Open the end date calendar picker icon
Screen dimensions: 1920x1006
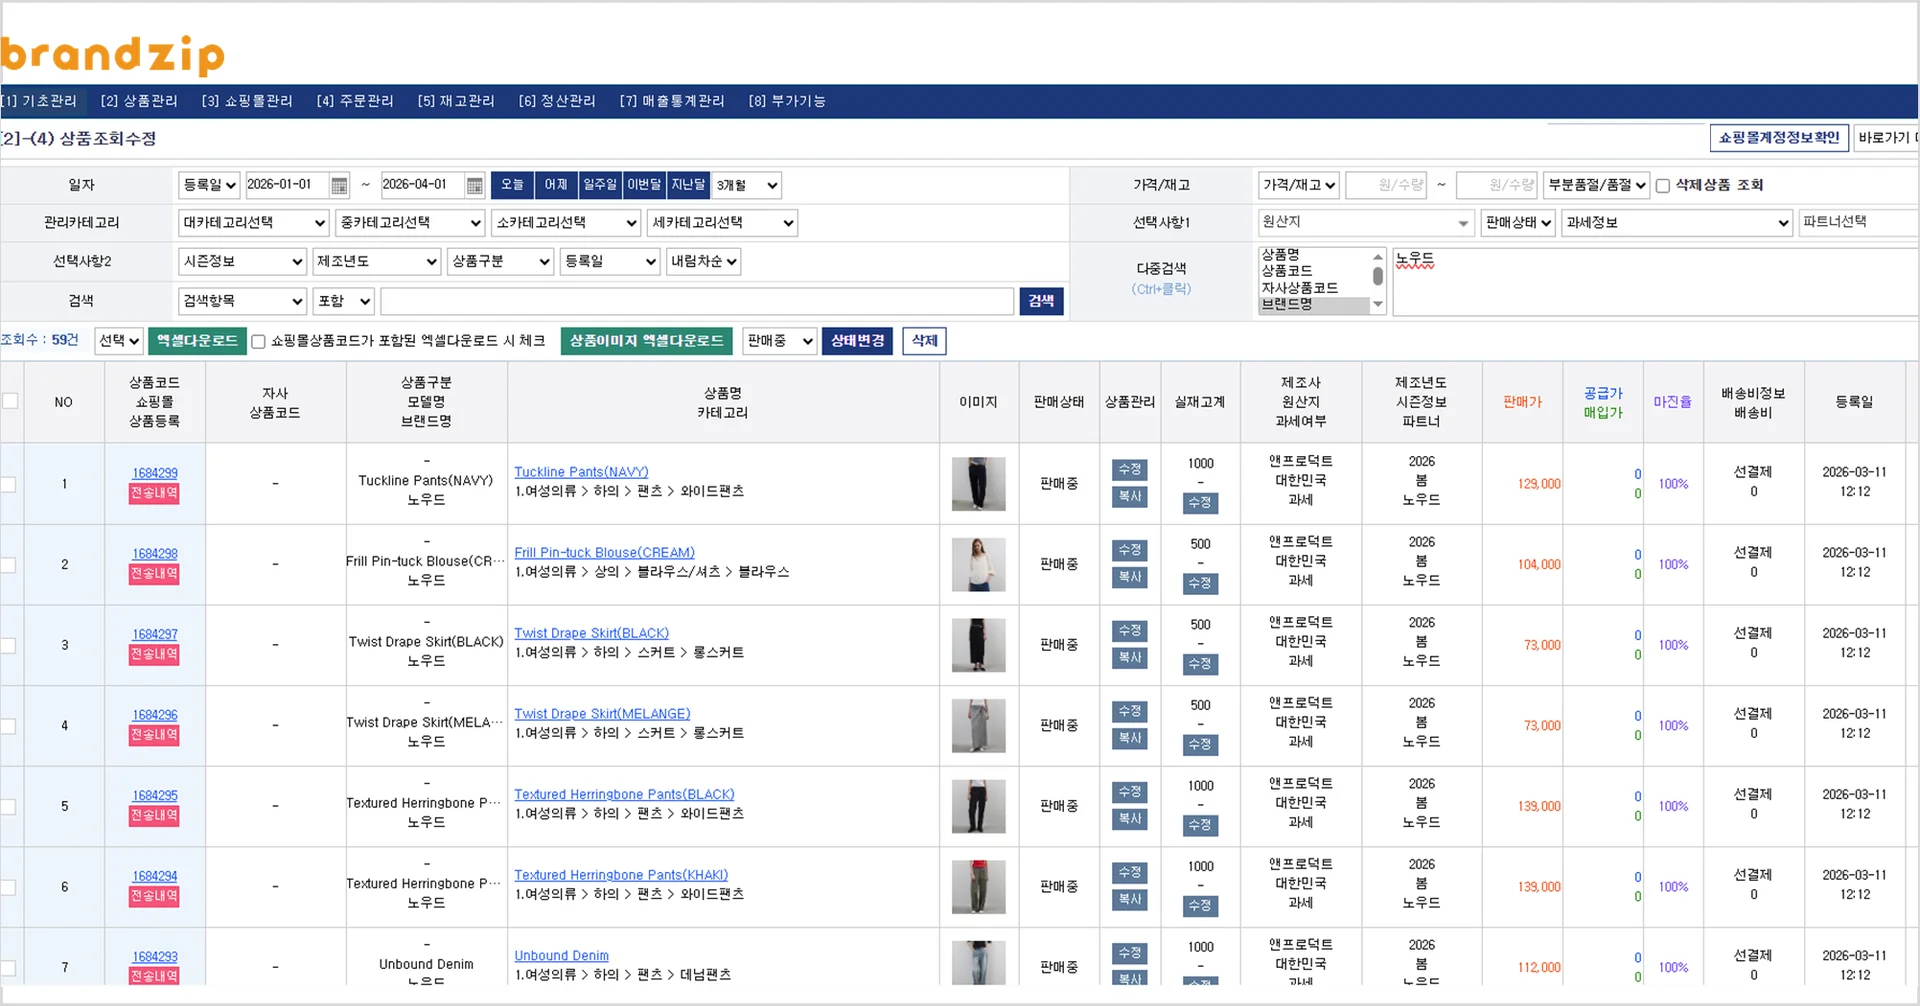(x=475, y=186)
